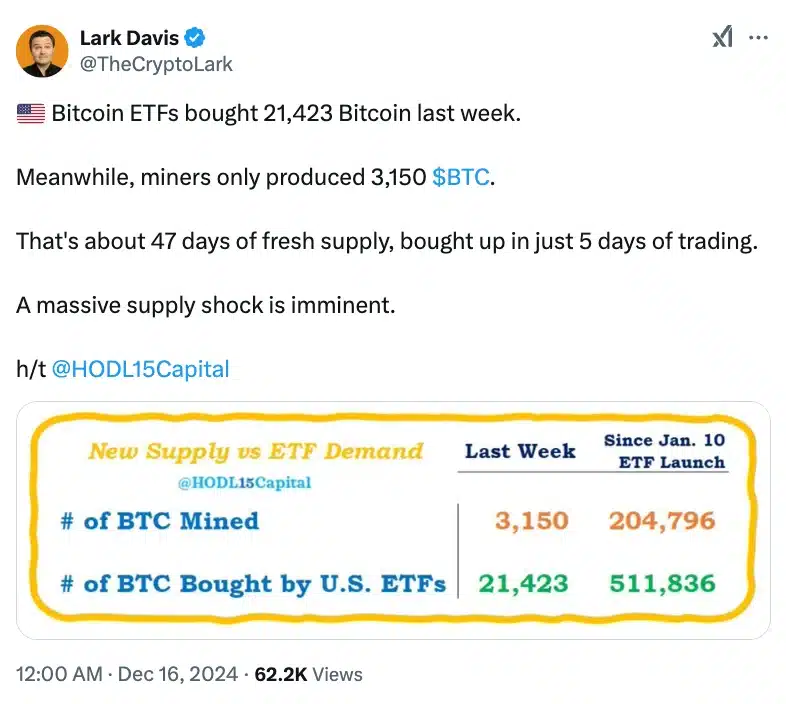
Task: Select the "Last Week" column header in chart
Action: [x=520, y=451]
